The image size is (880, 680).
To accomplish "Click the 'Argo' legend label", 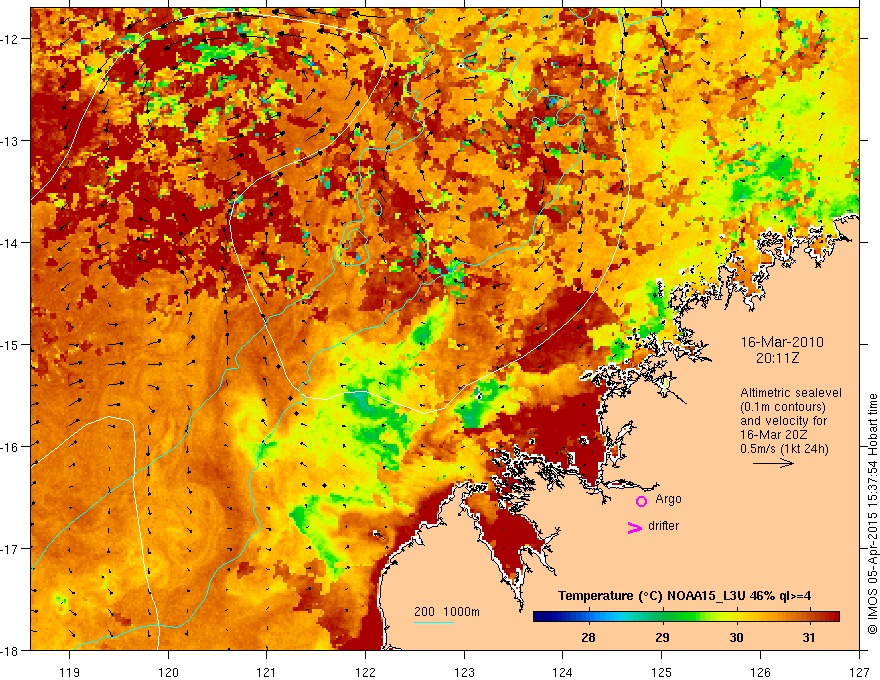I will pyautogui.click(x=668, y=499).
